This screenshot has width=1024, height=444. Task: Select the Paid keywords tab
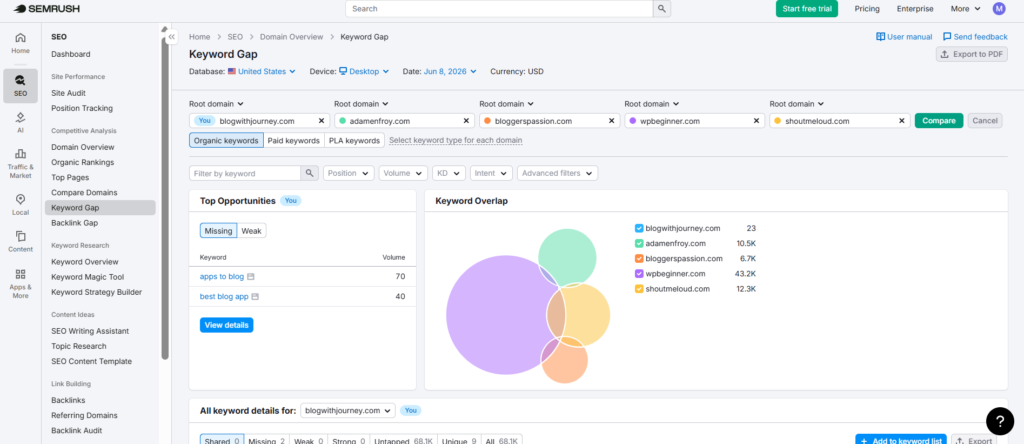tap(294, 140)
